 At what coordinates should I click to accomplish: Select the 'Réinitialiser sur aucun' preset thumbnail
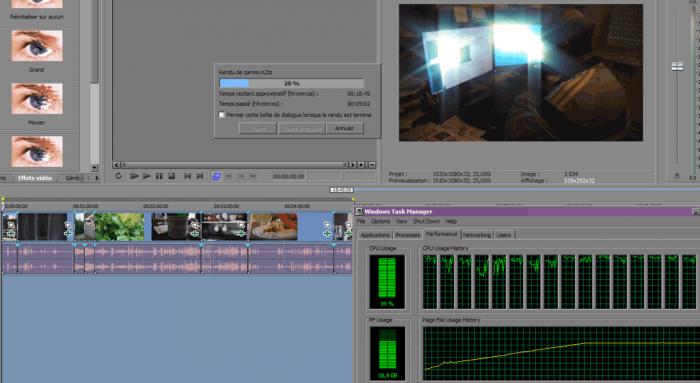click(x=37, y=4)
